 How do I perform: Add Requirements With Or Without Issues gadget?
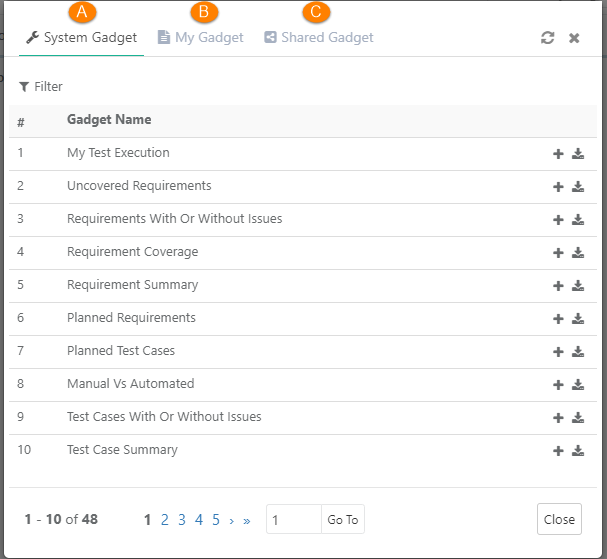(558, 220)
